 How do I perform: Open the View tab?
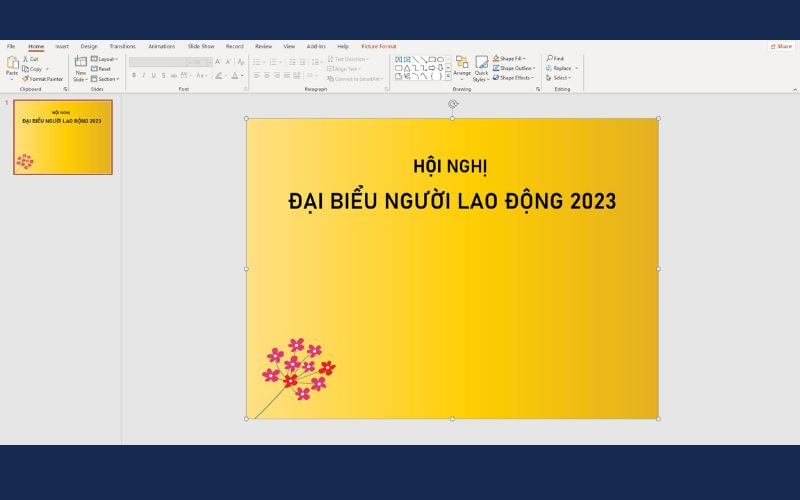tap(289, 46)
